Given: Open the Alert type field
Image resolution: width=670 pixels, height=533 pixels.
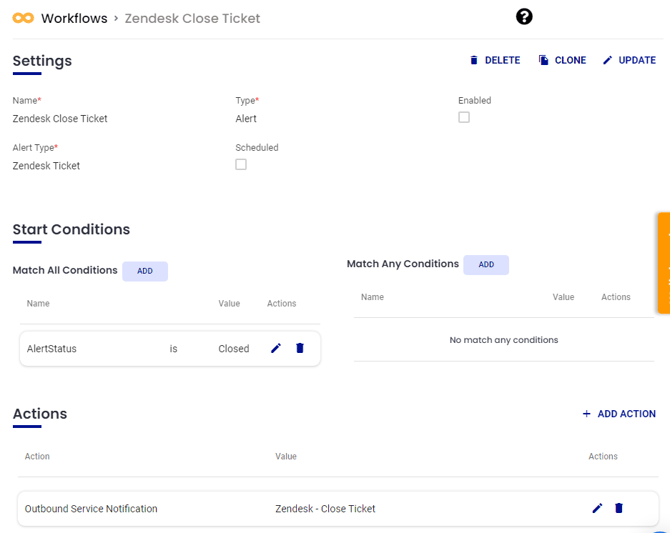Looking at the screenshot, I should (246, 119).
